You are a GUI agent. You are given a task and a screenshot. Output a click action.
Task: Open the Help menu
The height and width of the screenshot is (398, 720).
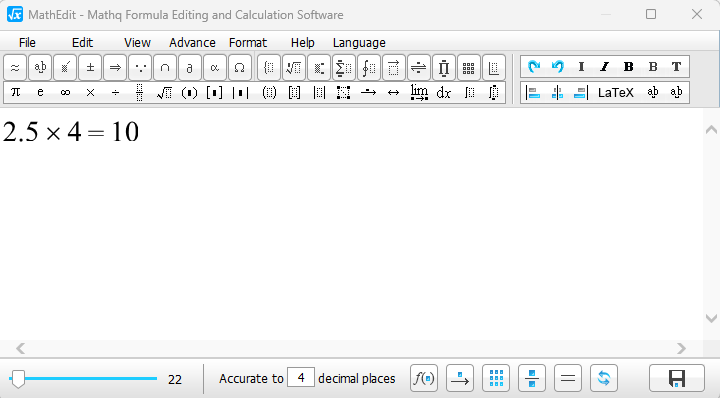(x=303, y=43)
